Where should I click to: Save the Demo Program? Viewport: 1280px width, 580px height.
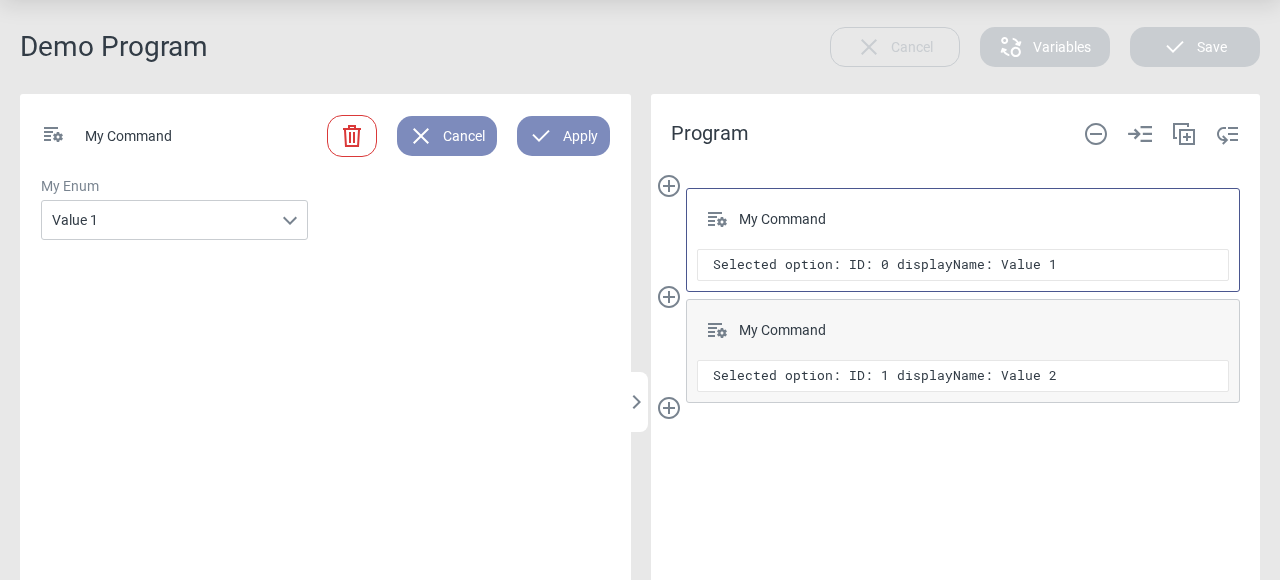1195,47
